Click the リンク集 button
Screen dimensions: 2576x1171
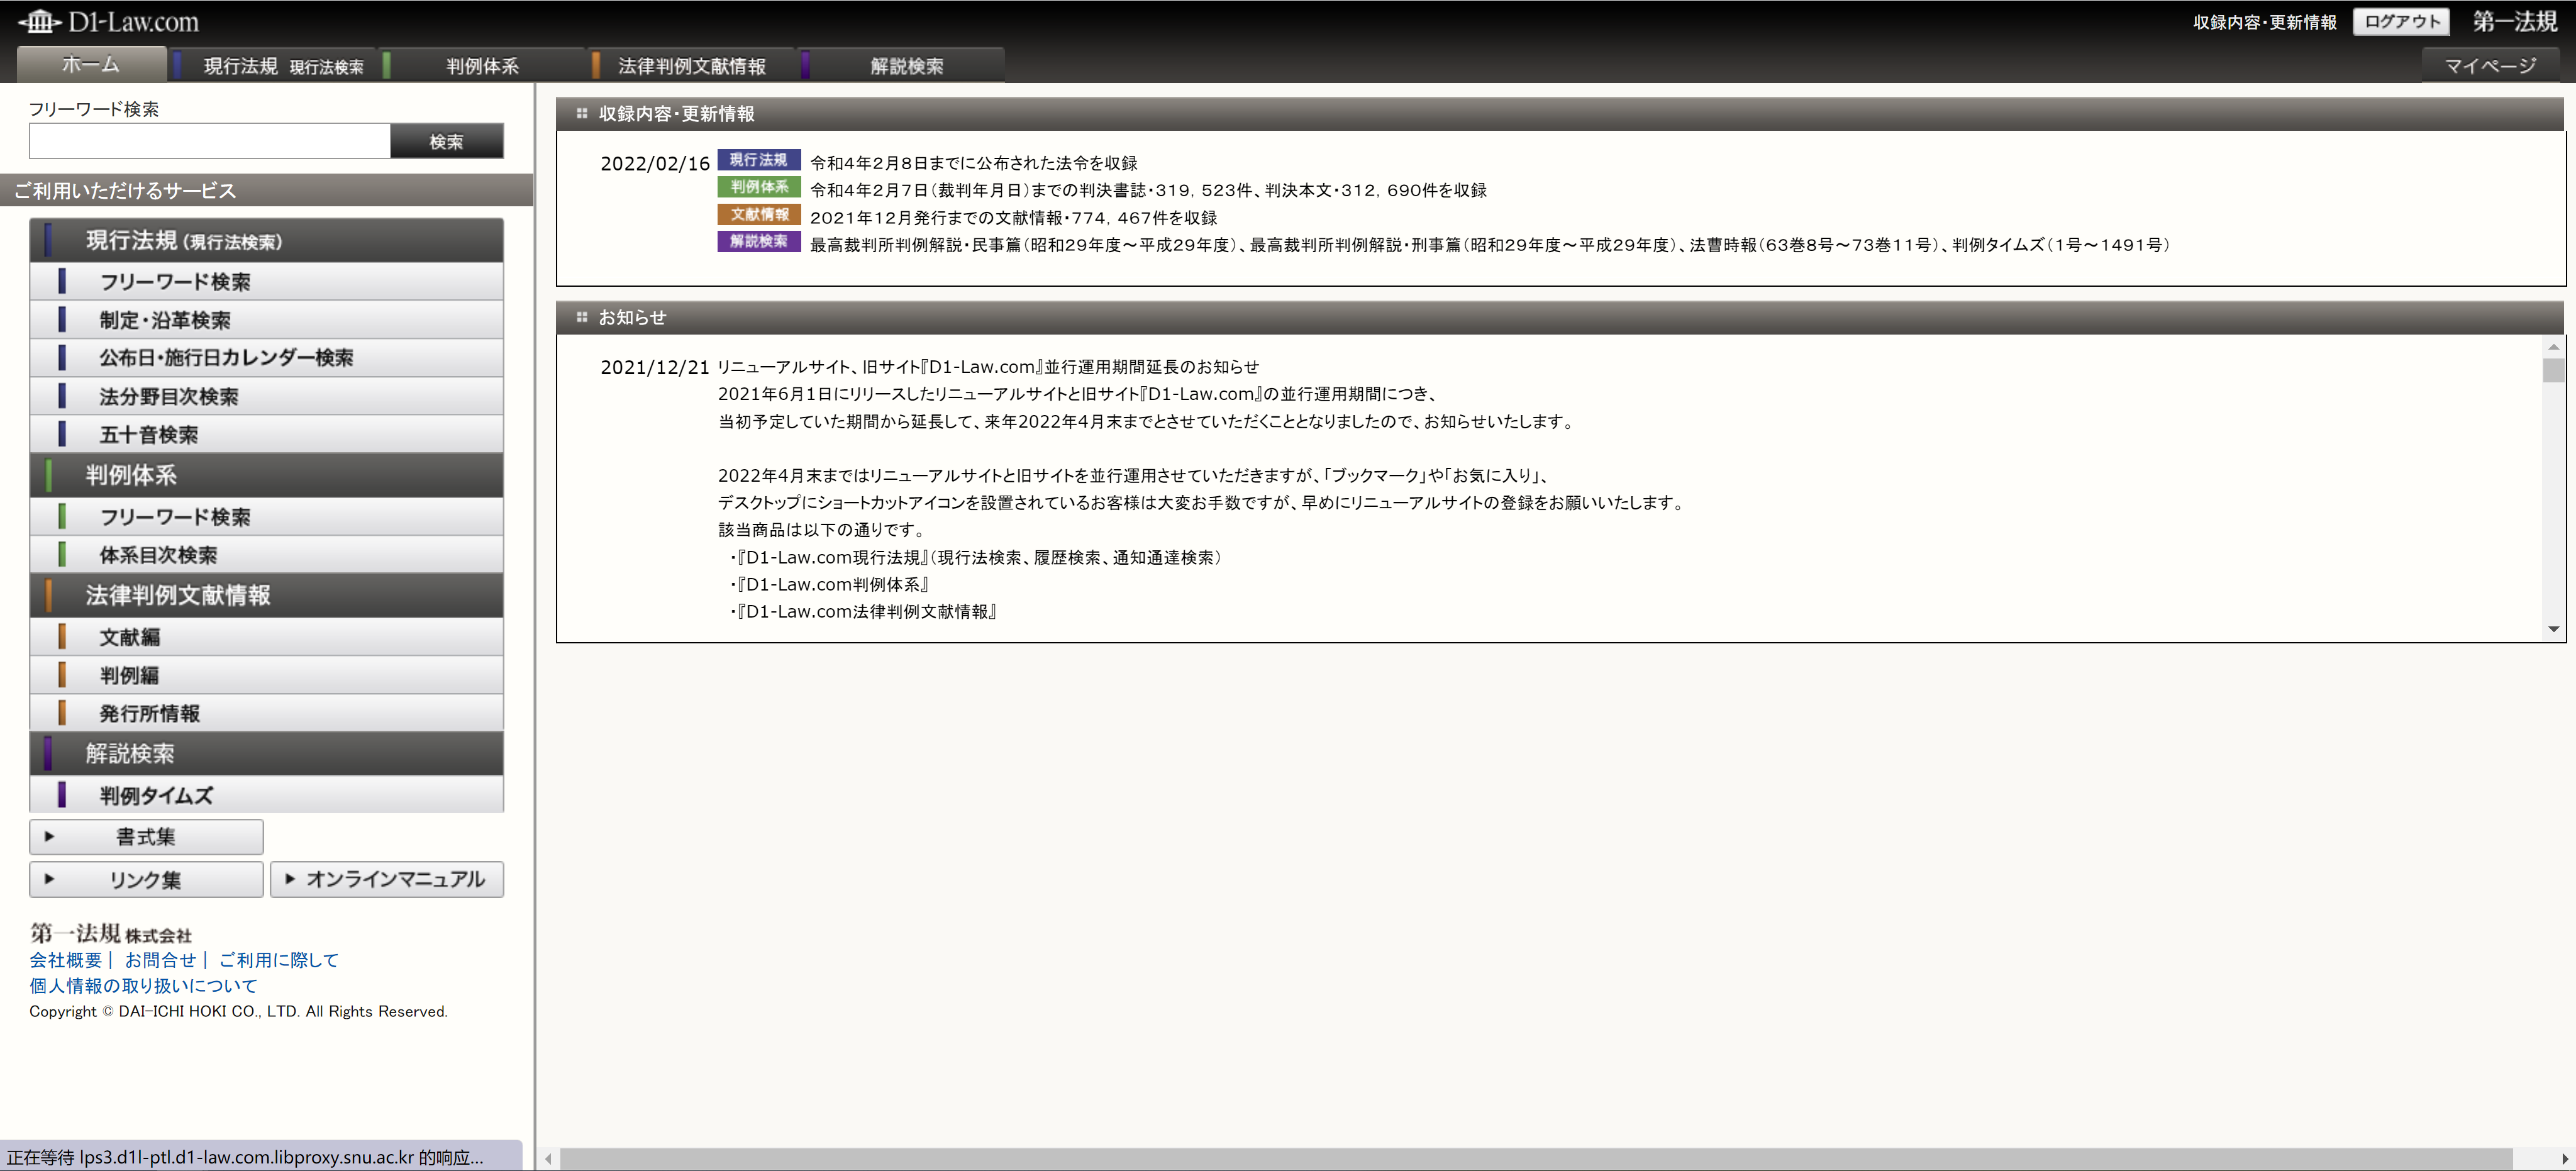(146, 880)
